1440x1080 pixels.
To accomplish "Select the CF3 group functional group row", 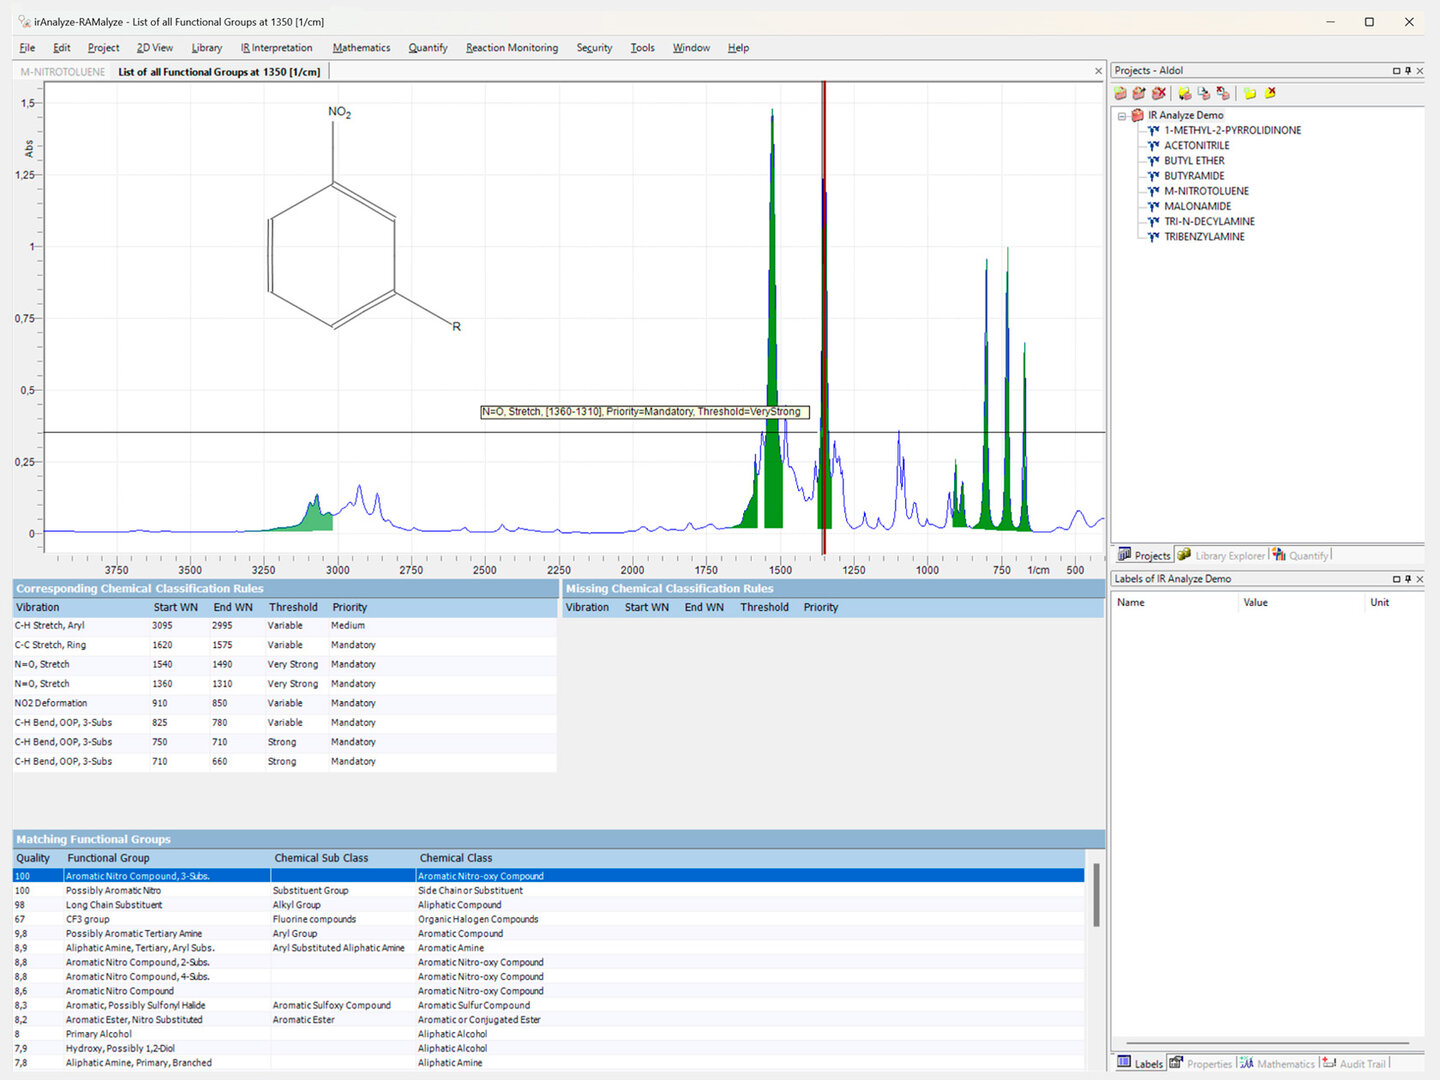I will 88,919.
